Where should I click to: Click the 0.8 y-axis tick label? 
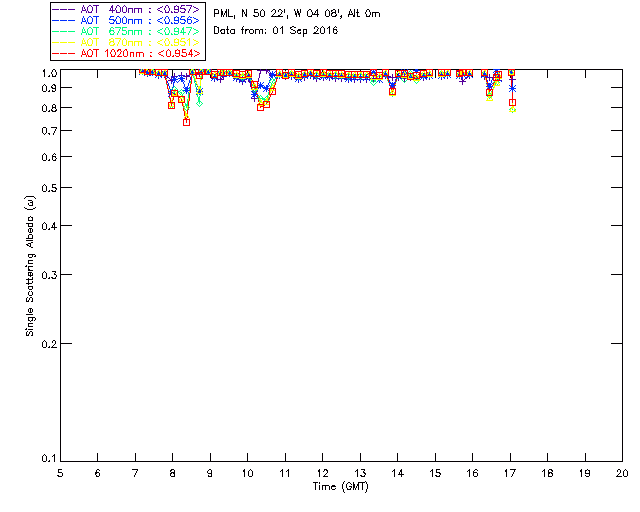coord(49,108)
